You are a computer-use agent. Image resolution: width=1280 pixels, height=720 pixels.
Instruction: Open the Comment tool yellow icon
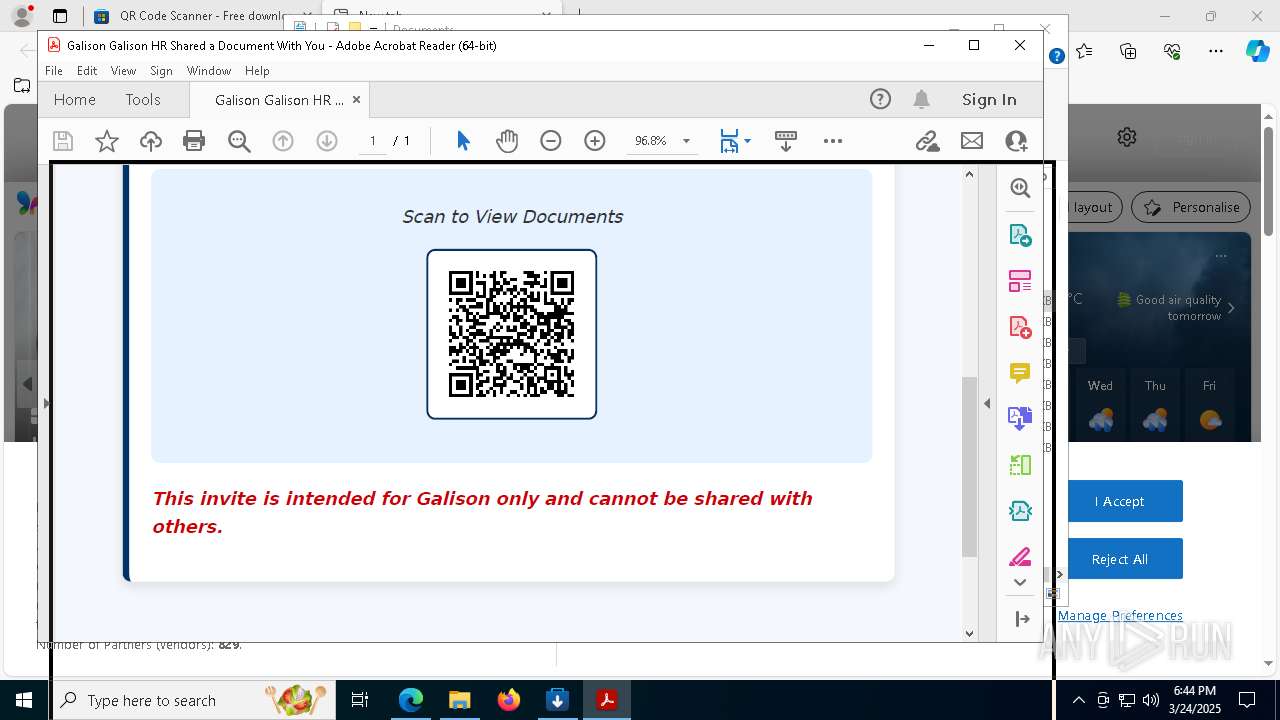1020,373
